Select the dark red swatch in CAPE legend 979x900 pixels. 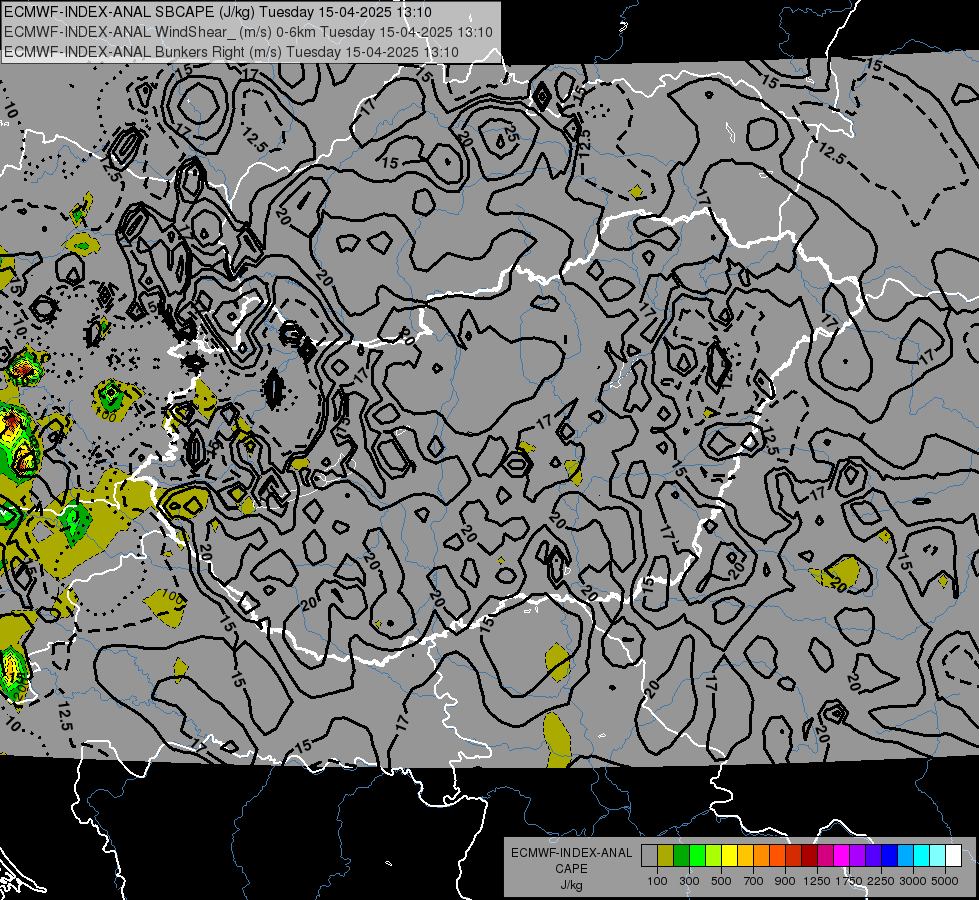(809, 856)
